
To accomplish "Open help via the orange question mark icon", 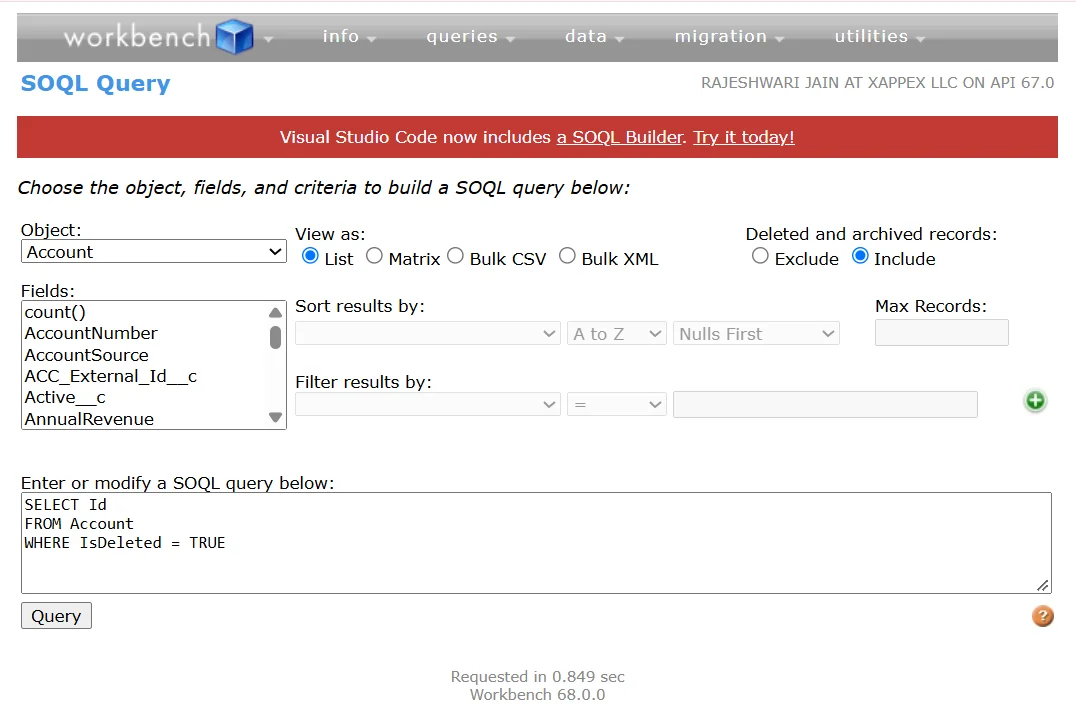I will pos(1042,616).
